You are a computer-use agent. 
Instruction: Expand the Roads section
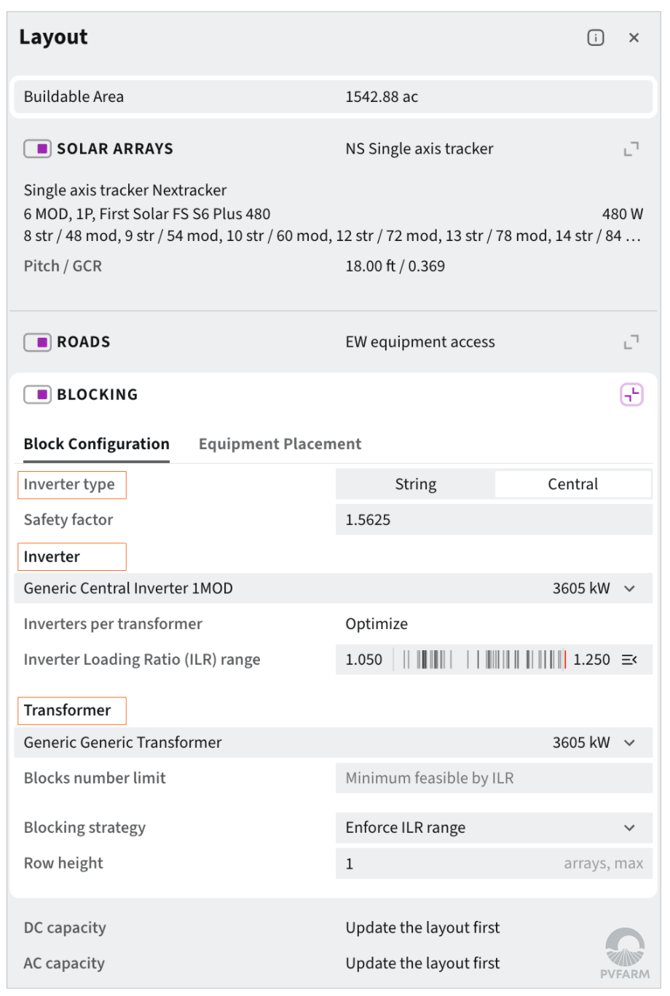pyautogui.click(x=631, y=342)
